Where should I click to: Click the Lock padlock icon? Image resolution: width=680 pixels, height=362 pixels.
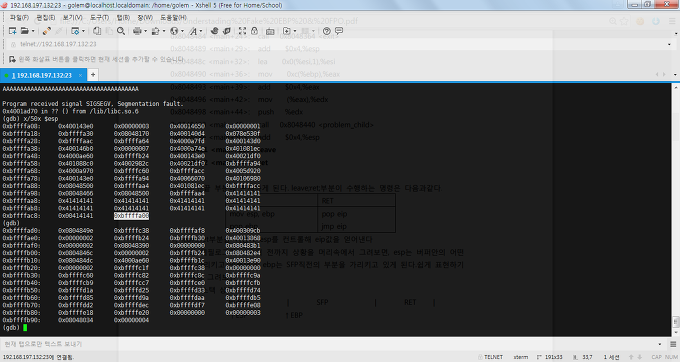pyautogui.click(x=254, y=31)
